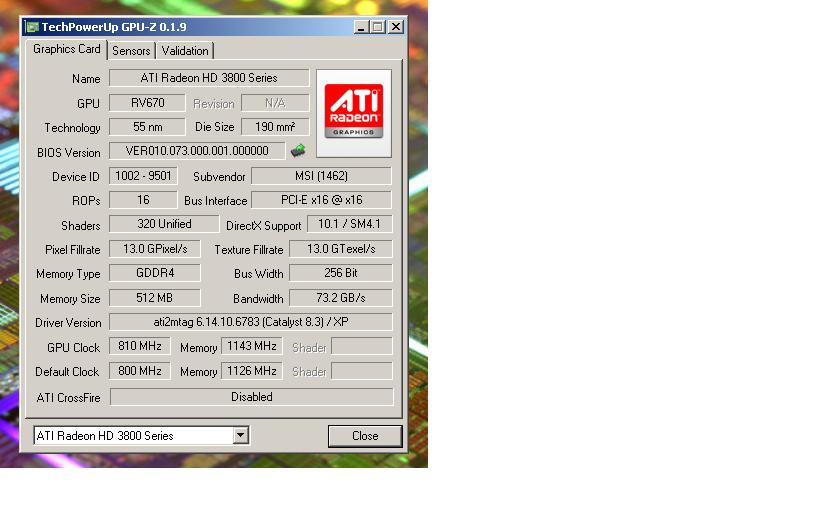Expand the graphics card selection dropdown arrow

coord(241,436)
